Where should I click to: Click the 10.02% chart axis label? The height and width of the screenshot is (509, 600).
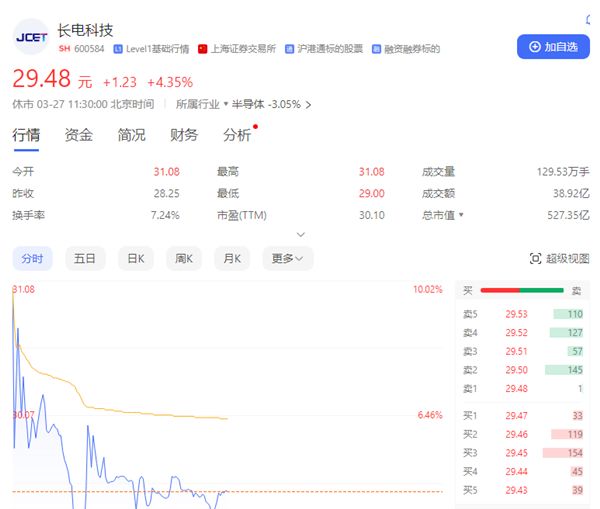click(x=427, y=289)
